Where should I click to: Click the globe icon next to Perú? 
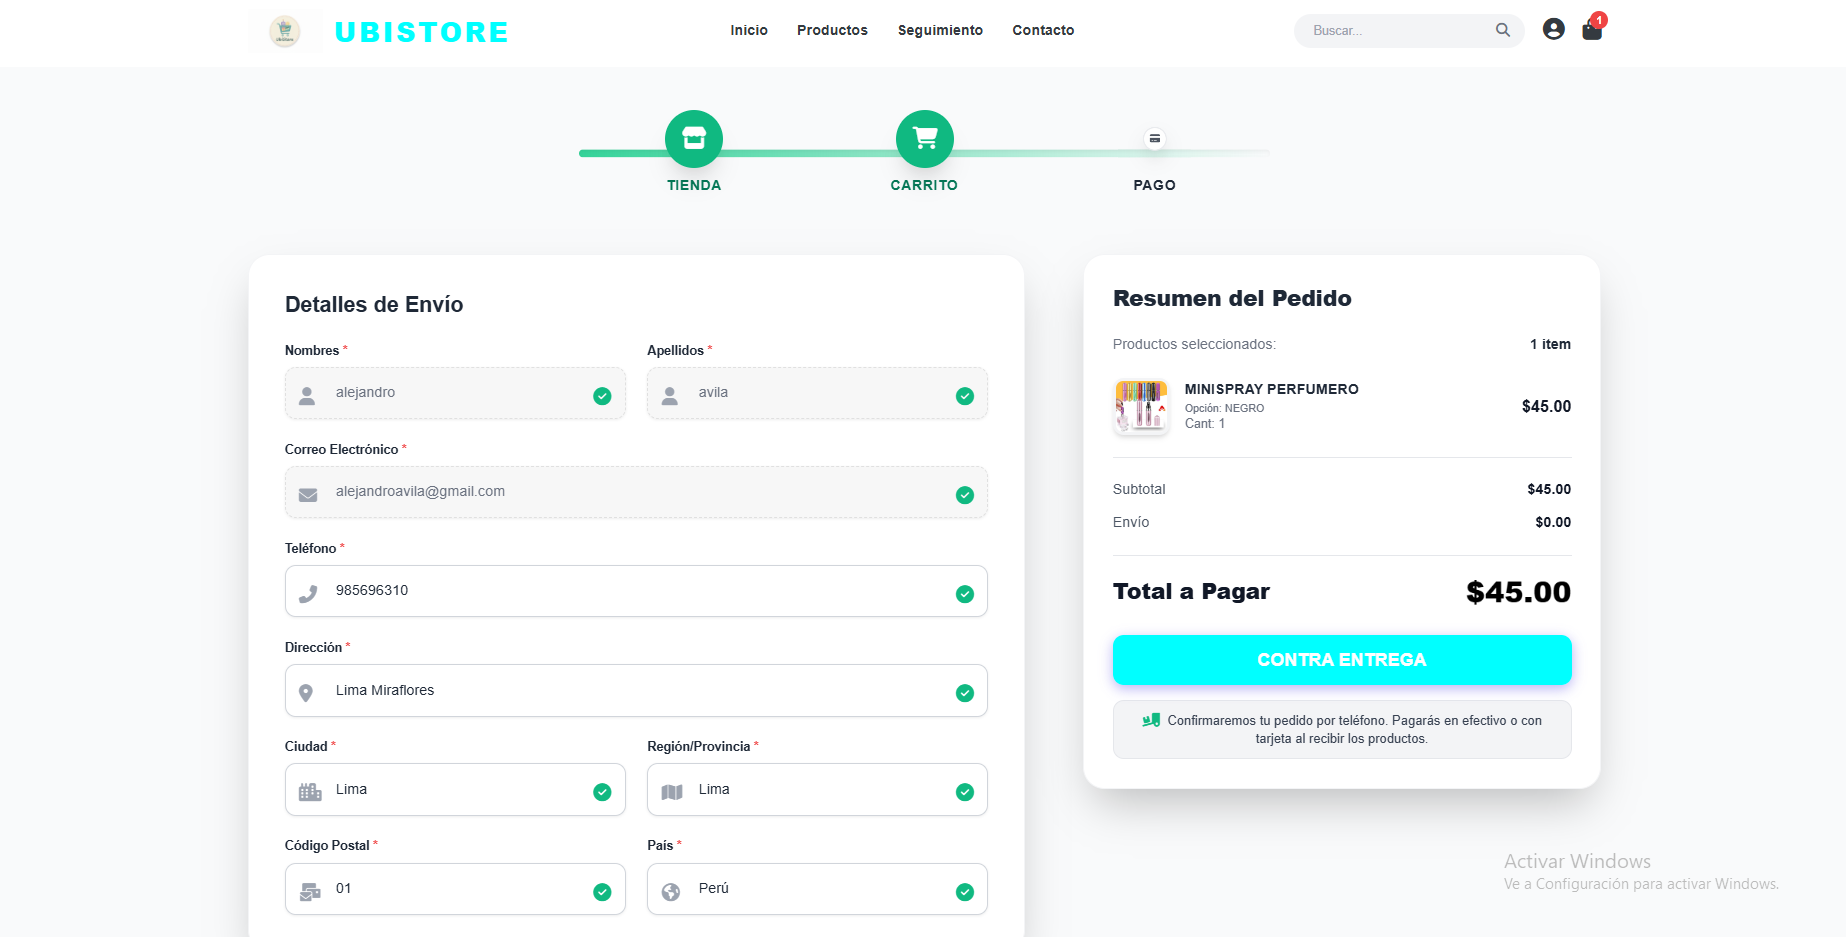(670, 889)
